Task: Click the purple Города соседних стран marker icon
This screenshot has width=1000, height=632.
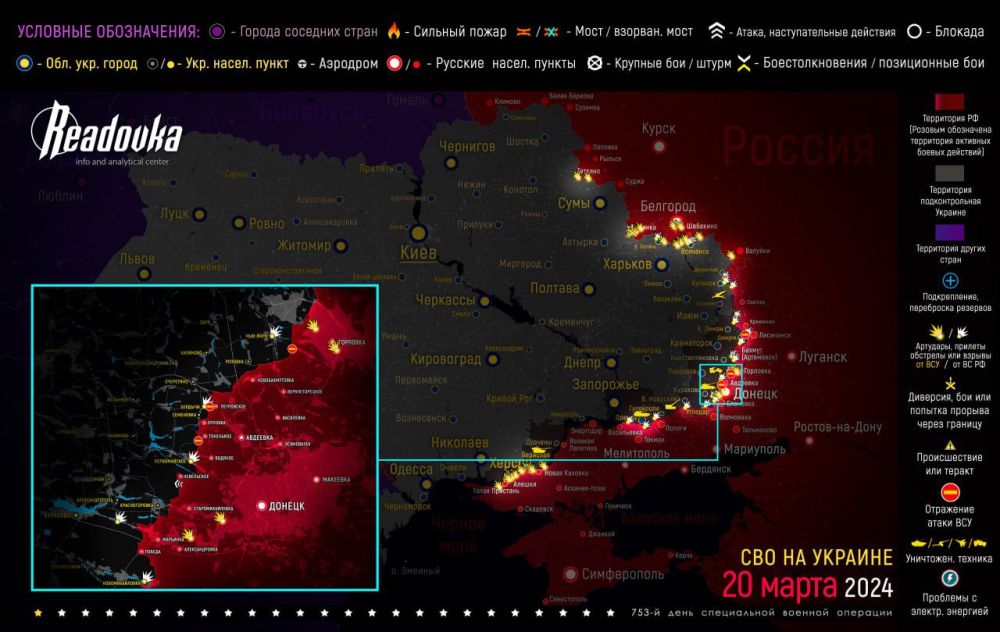Action: (216, 31)
